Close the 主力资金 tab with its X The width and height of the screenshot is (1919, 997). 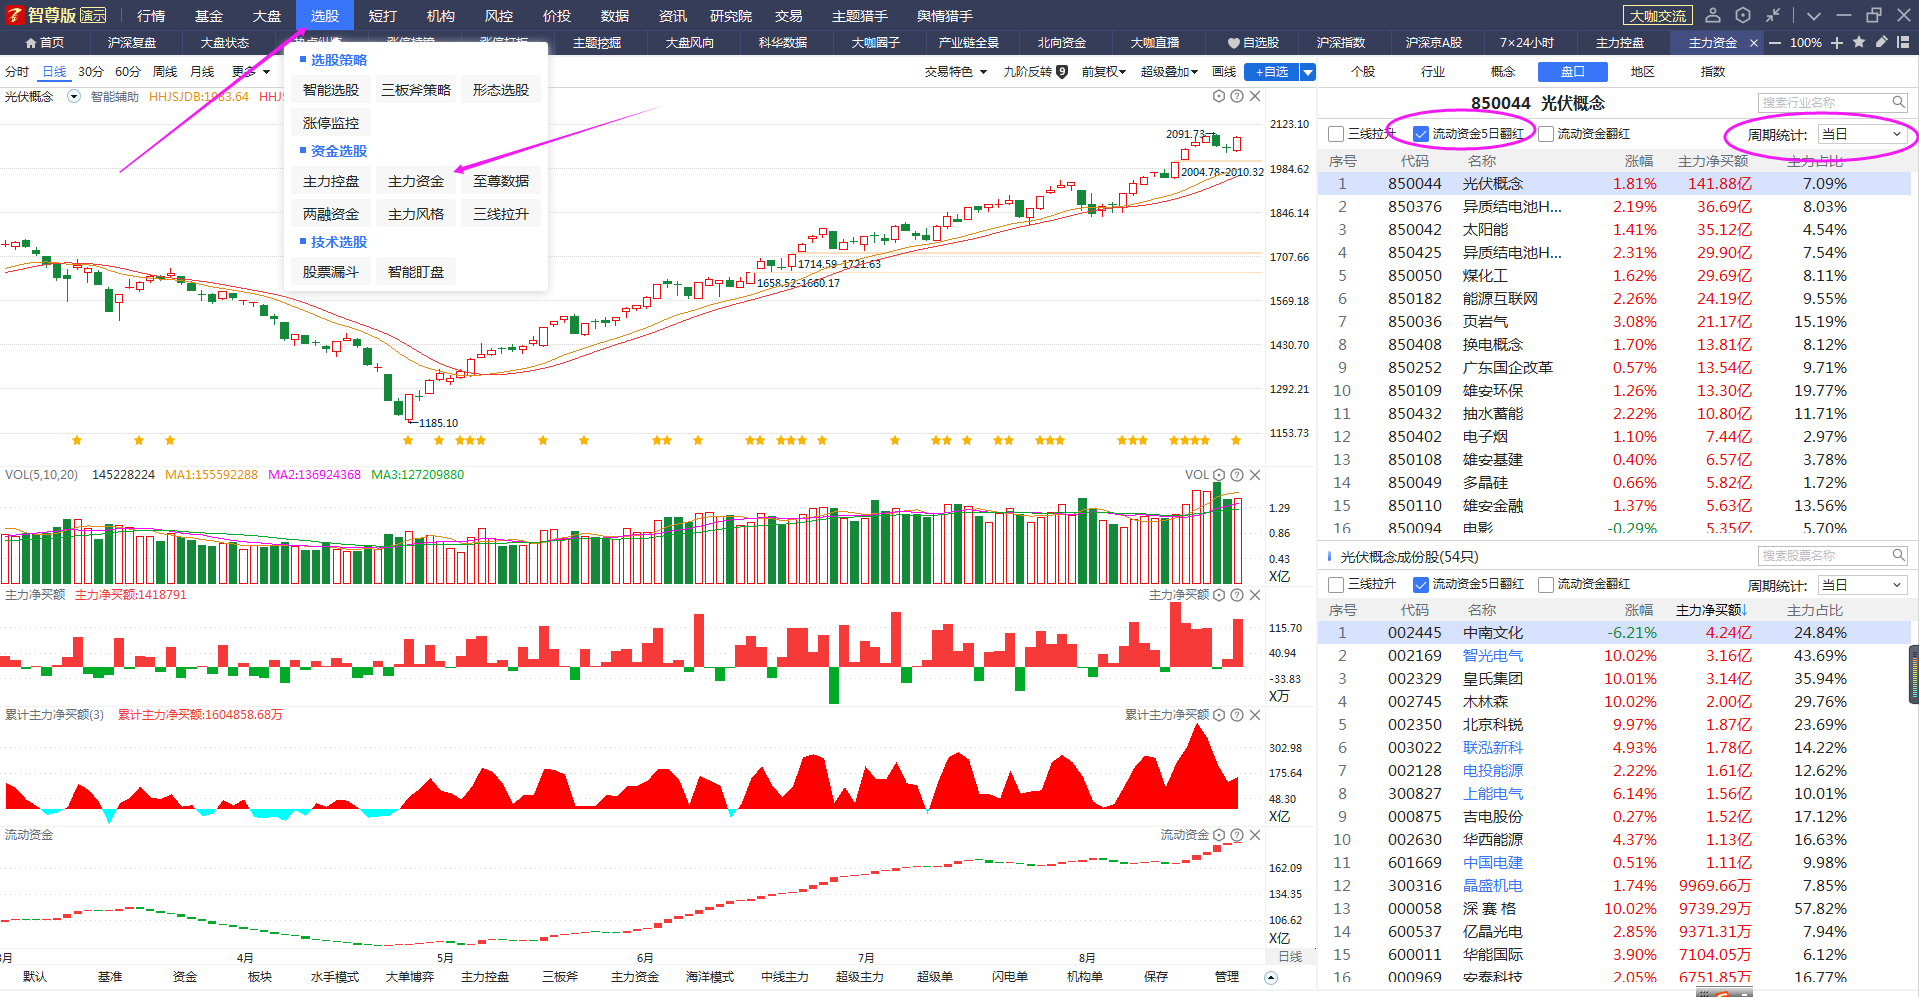pyautogui.click(x=1753, y=43)
